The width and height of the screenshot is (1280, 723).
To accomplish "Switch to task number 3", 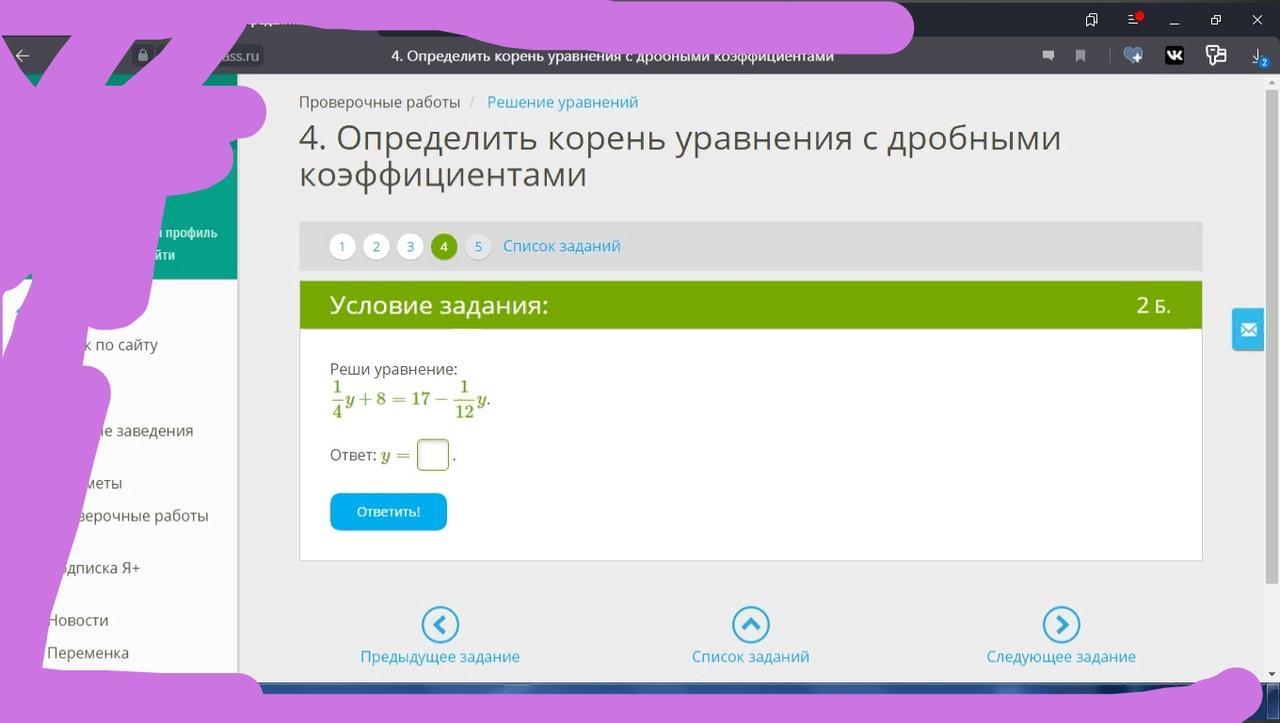I will [410, 247].
